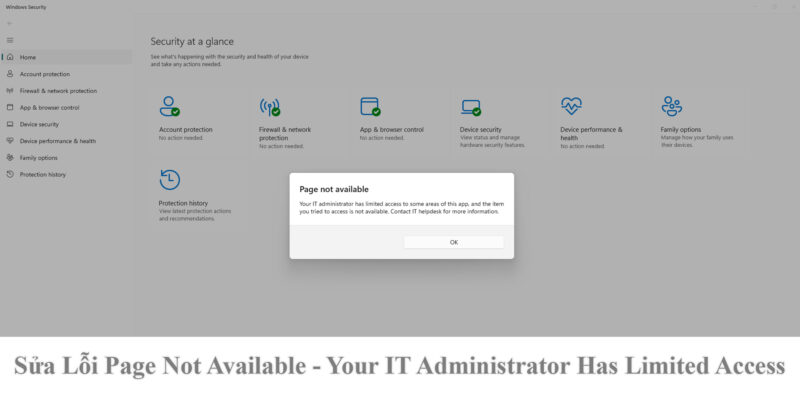Open the Account protection tile icon
The image size is (800, 400).
(169, 106)
